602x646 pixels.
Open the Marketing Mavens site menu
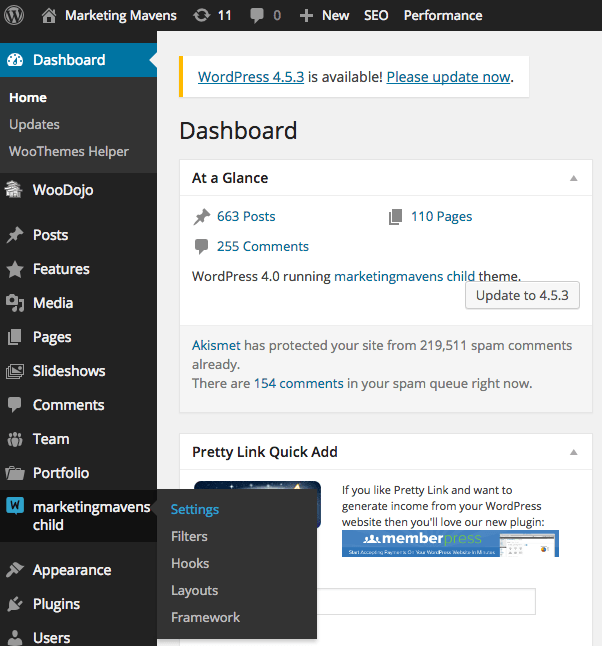tap(121, 16)
